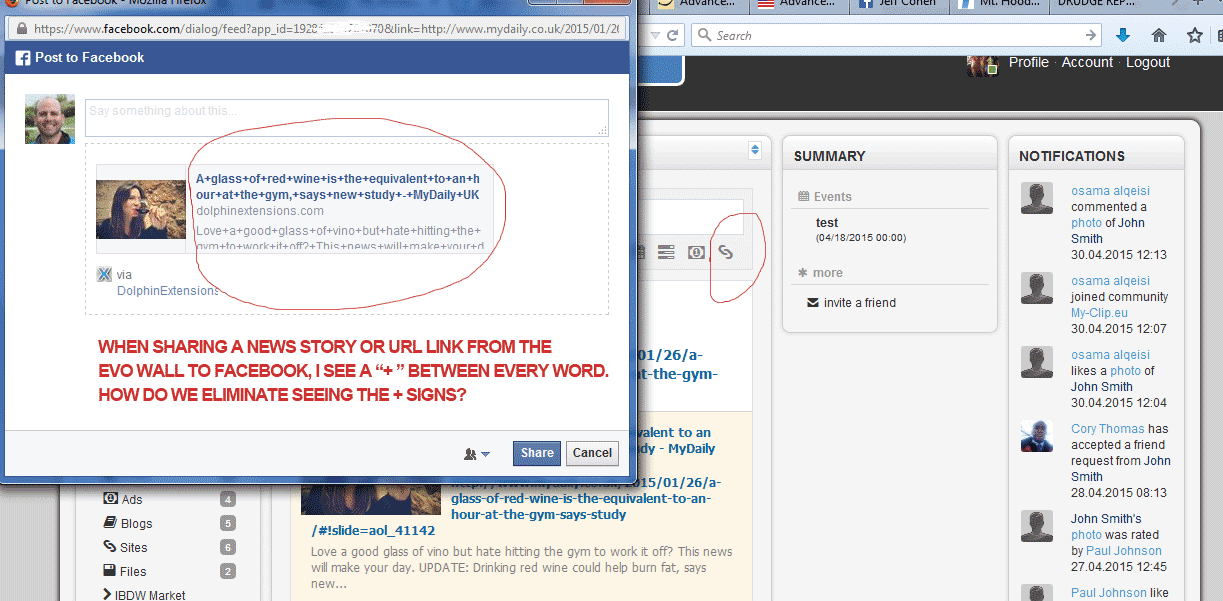Click the Share button in Facebook dialog
This screenshot has height=601, width=1223.
click(x=537, y=453)
